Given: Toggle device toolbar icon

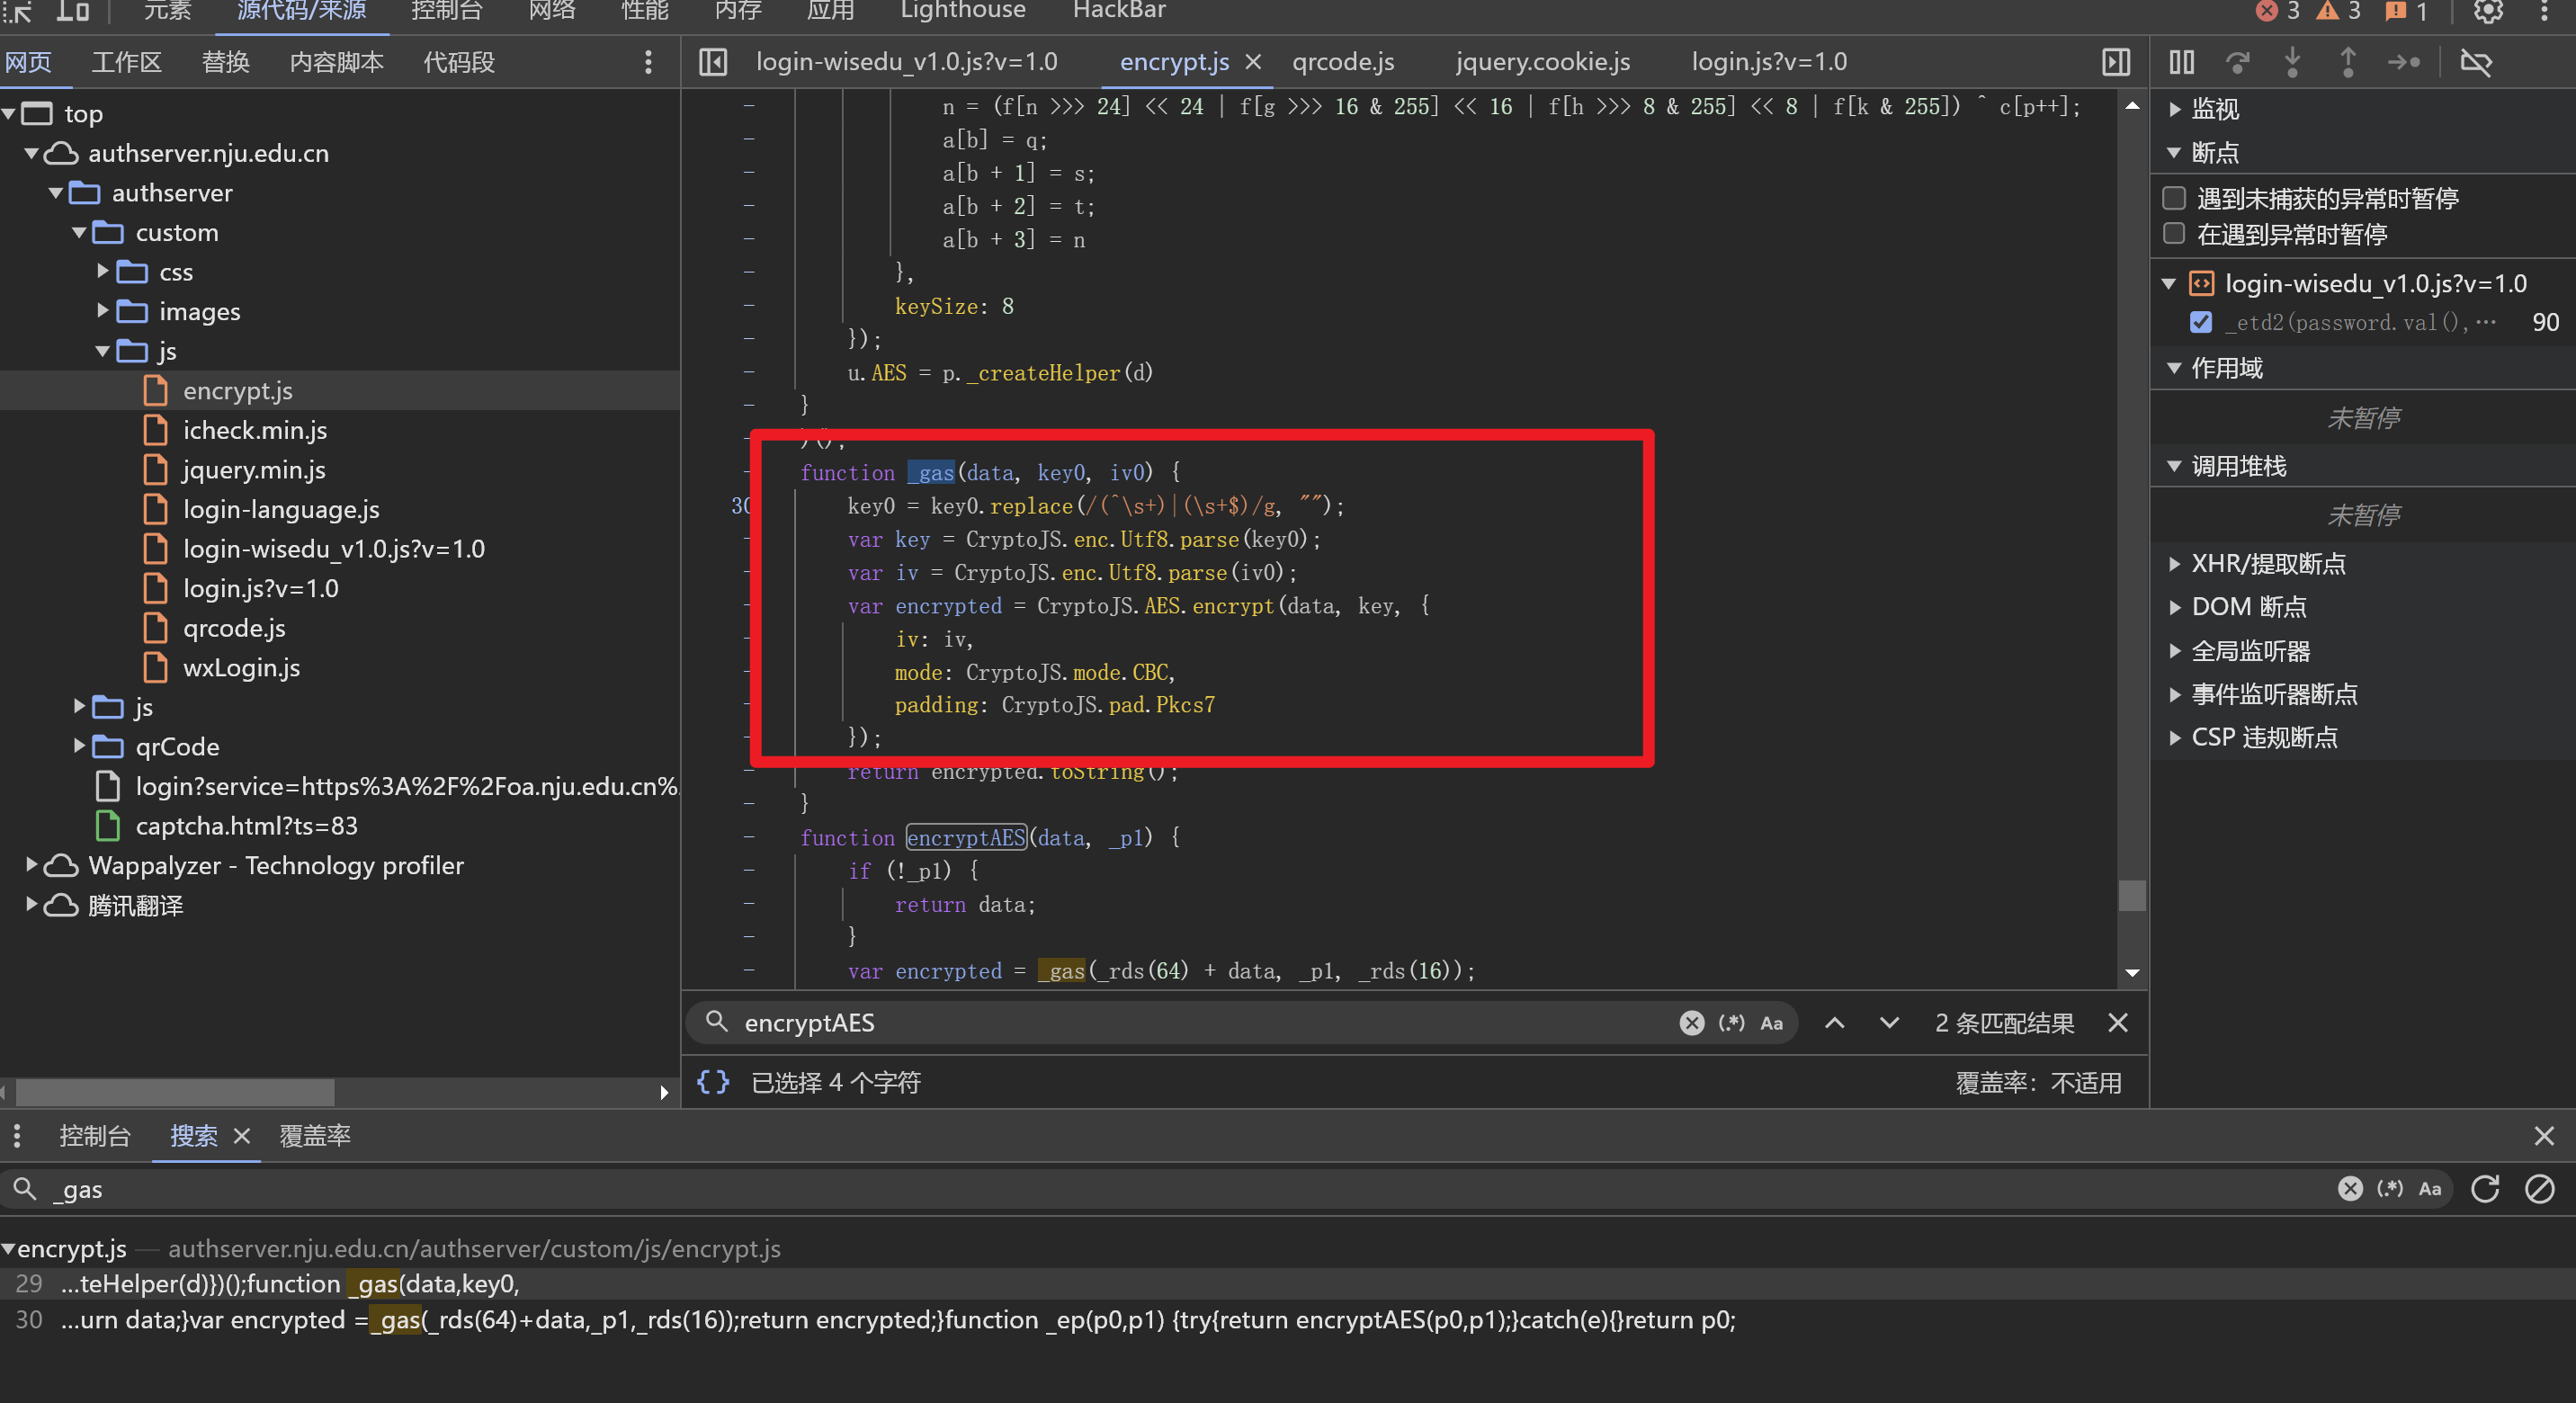Looking at the screenshot, I should [x=72, y=11].
